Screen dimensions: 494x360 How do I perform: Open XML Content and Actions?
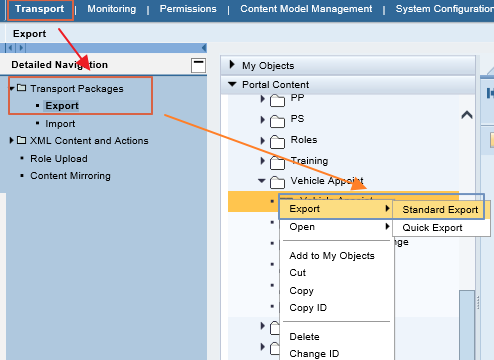click(89, 141)
